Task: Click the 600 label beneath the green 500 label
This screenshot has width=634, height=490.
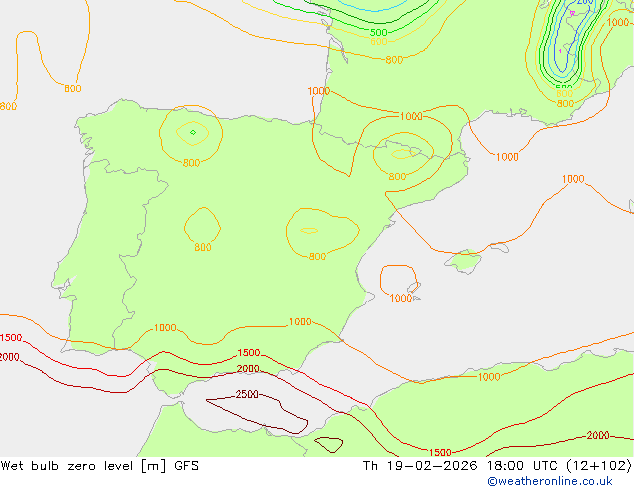Action: point(378,41)
